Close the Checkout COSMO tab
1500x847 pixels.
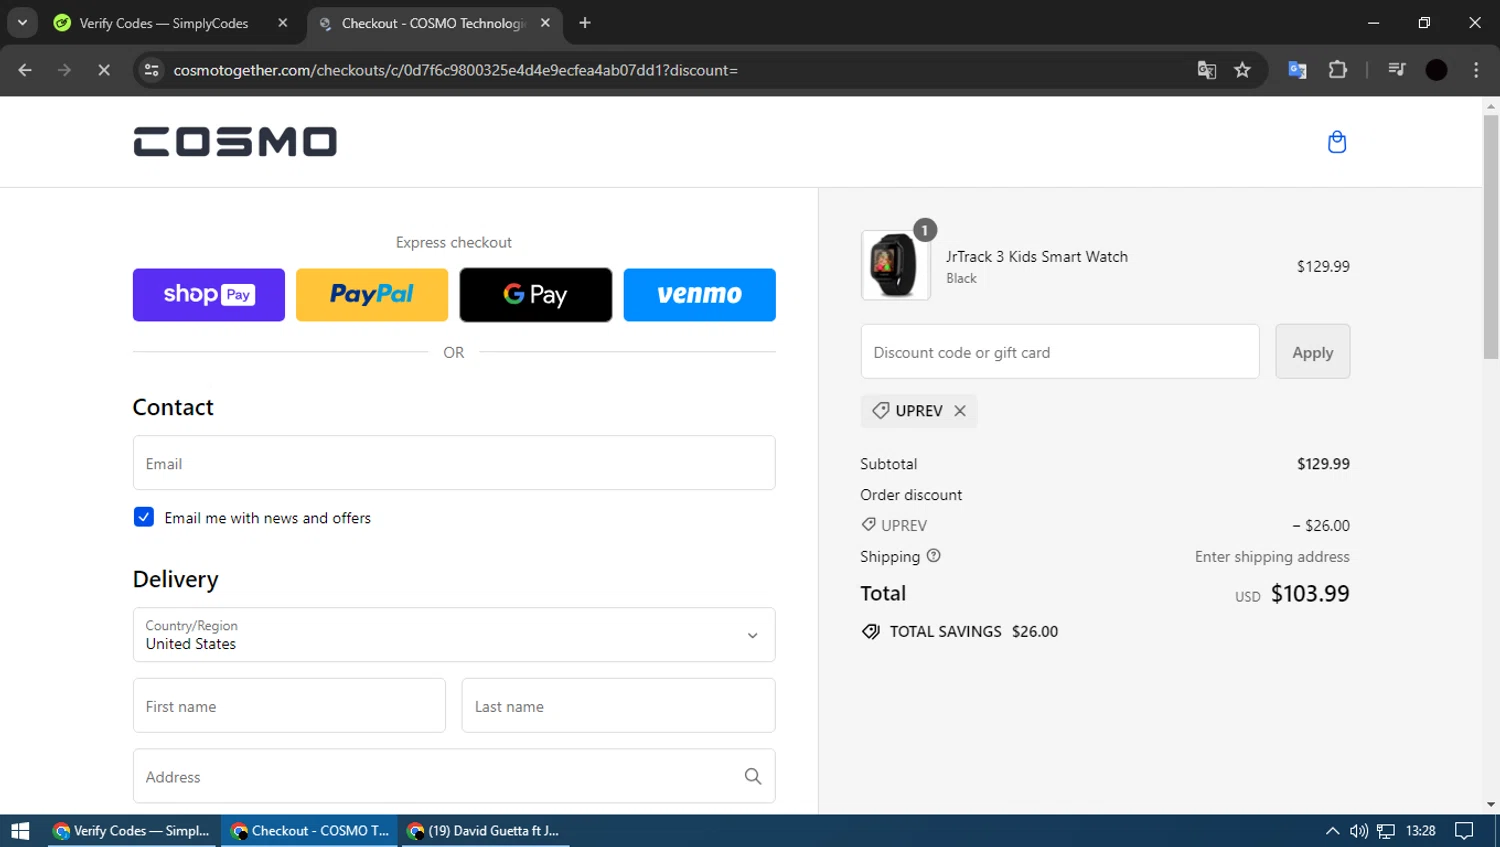pyautogui.click(x=545, y=23)
